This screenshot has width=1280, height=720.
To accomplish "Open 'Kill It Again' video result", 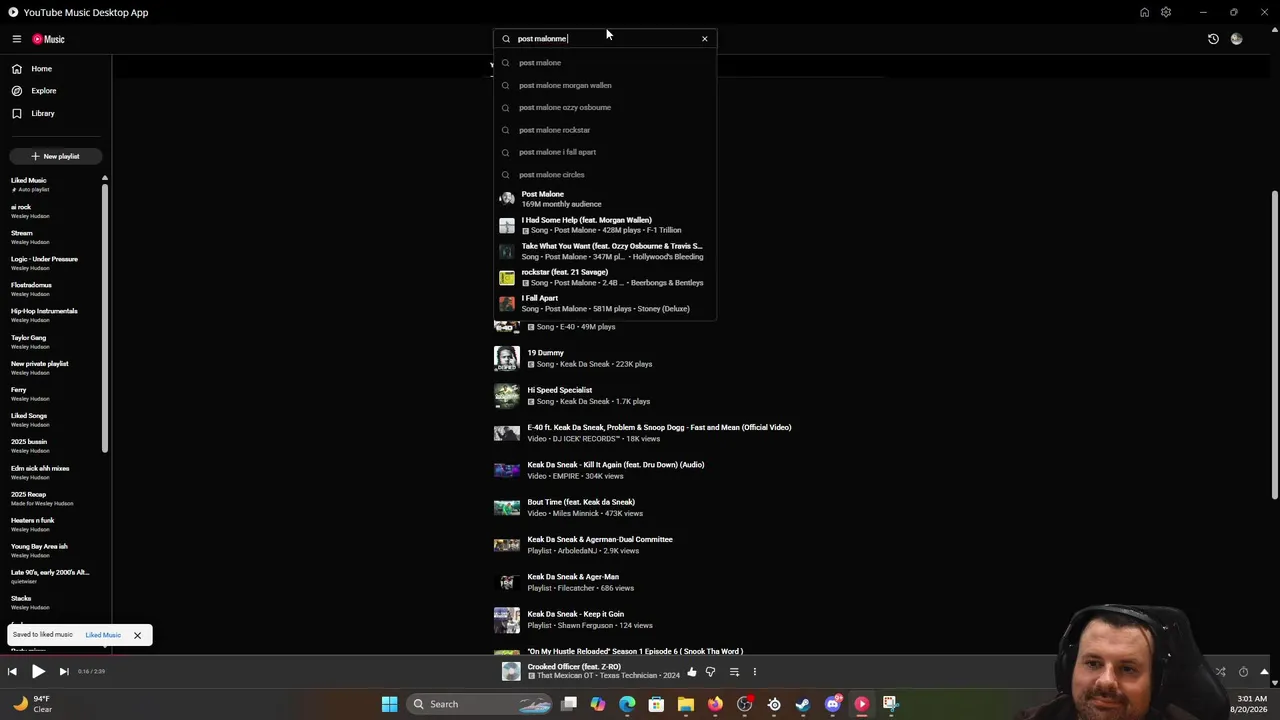I will pyautogui.click(x=615, y=465).
